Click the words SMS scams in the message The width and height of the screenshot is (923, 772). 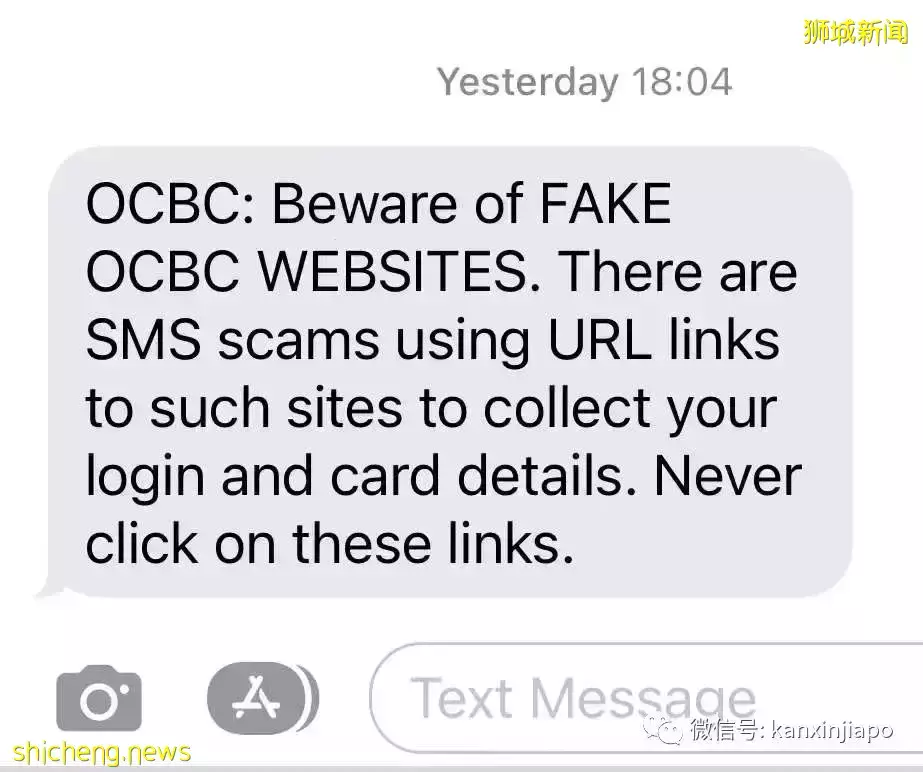[x=233, y=340]
